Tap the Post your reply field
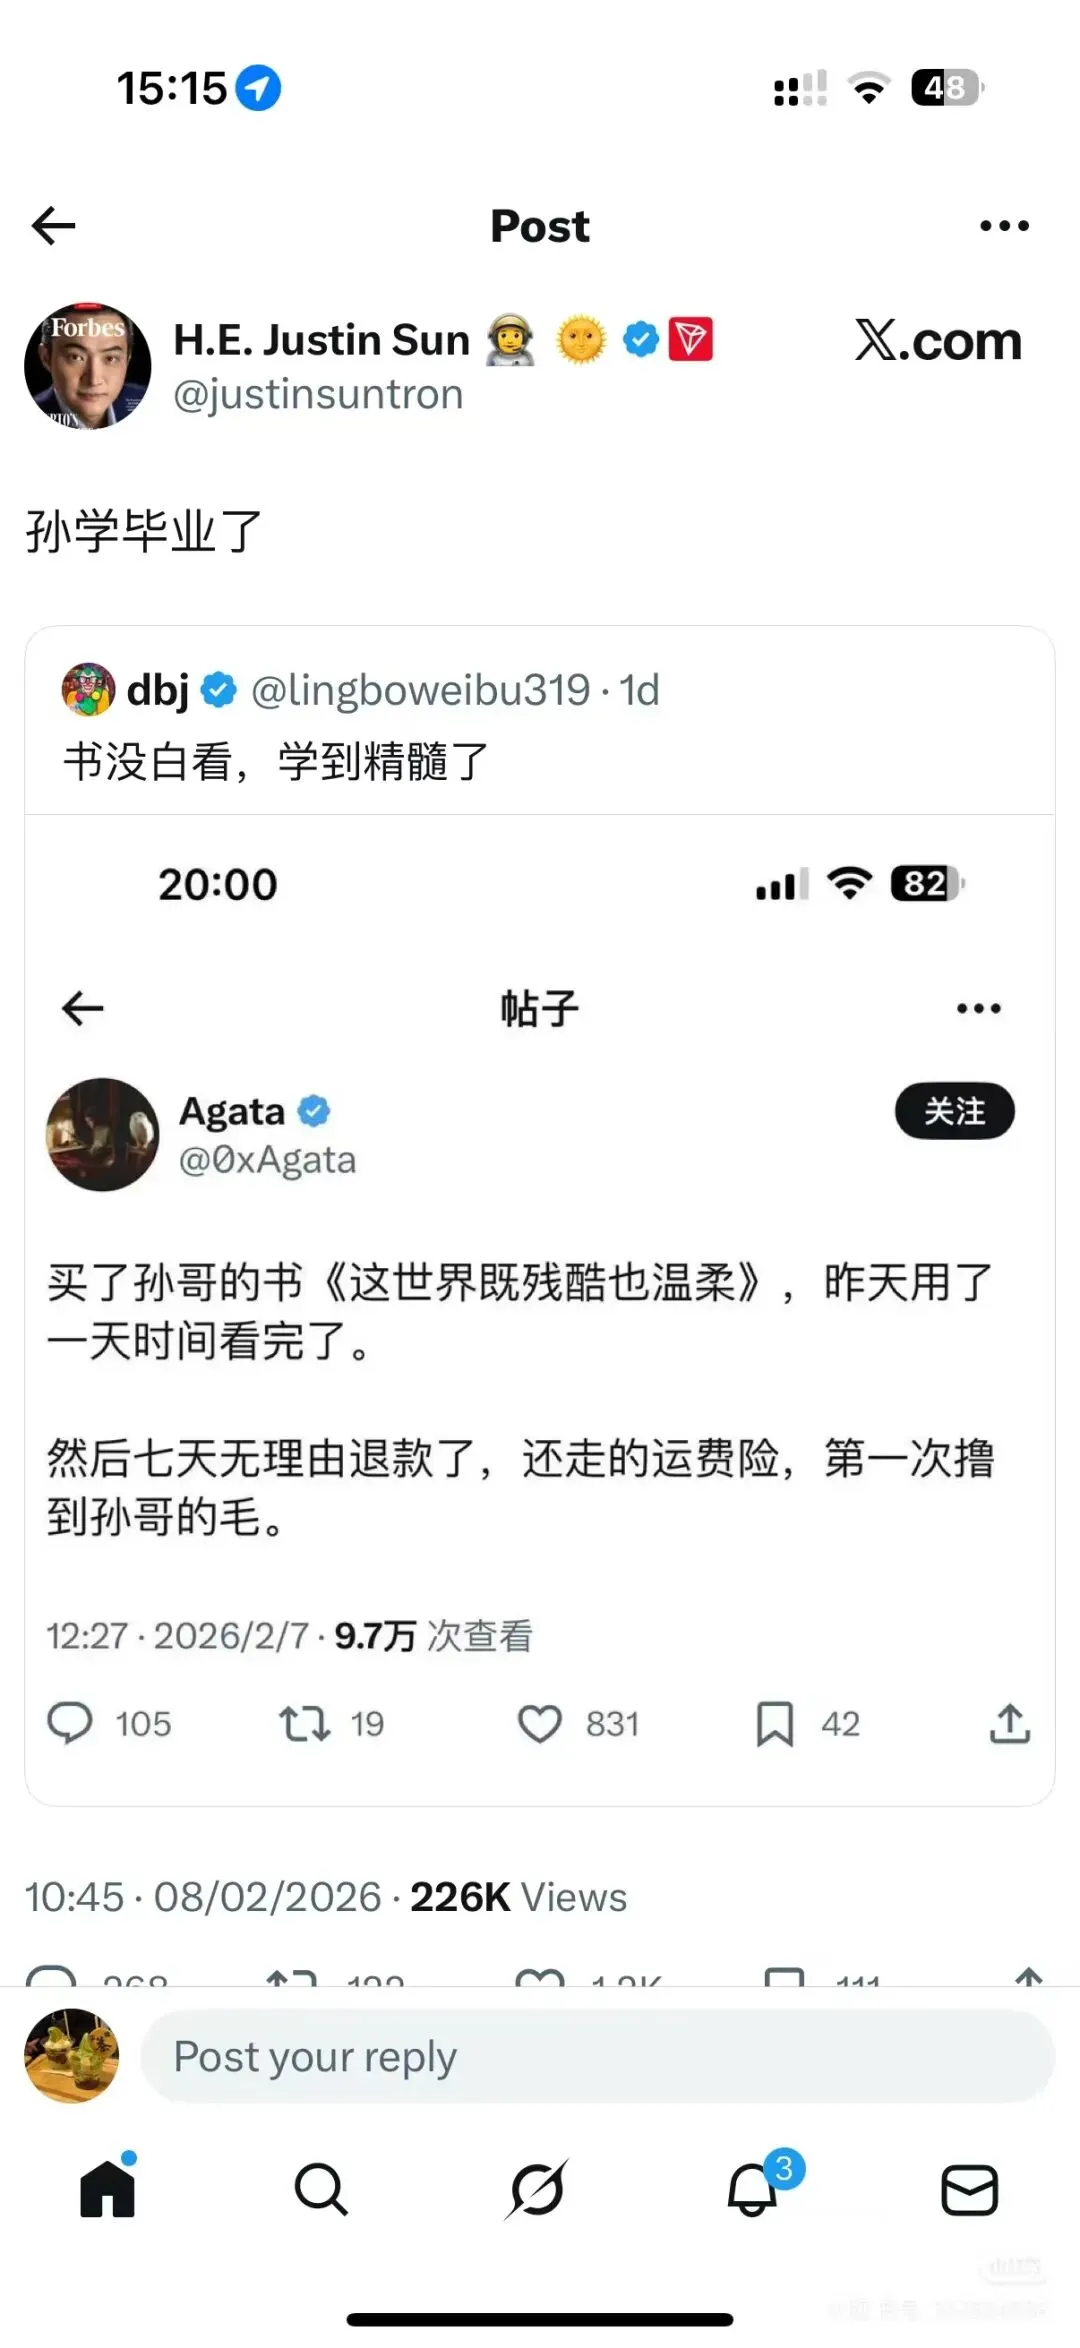The image size is (1080, 2348). coord(598,2056)
